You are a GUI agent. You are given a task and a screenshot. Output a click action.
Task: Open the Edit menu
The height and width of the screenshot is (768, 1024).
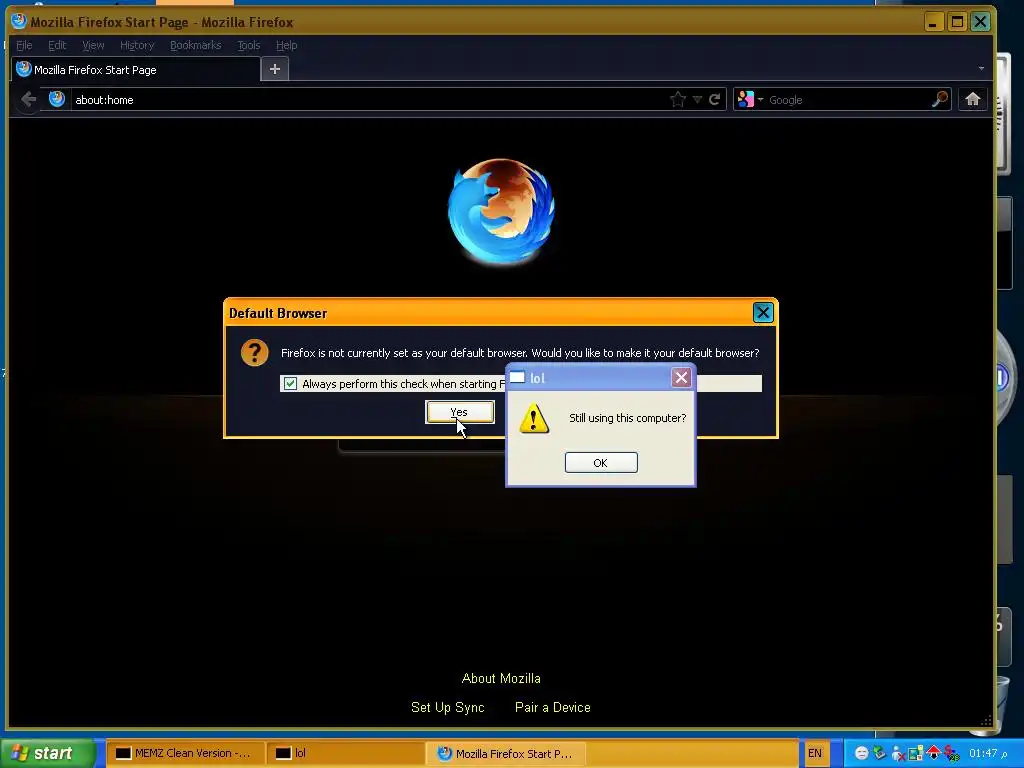tap(57, 45)
